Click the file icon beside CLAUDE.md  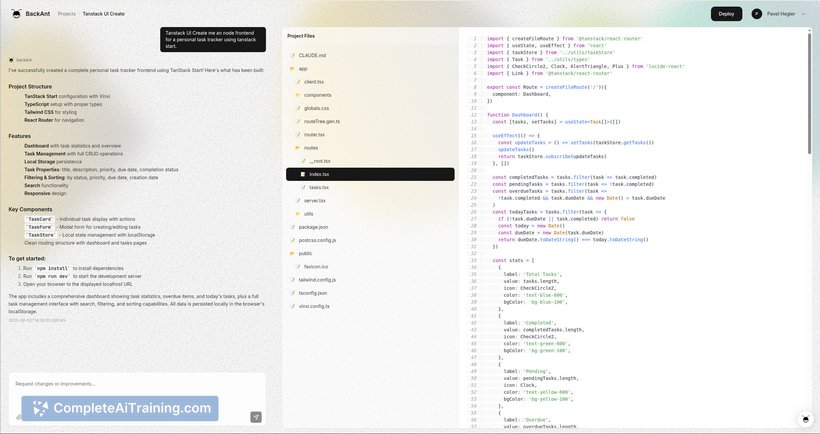pyautogui.click(x=293, y=55)
